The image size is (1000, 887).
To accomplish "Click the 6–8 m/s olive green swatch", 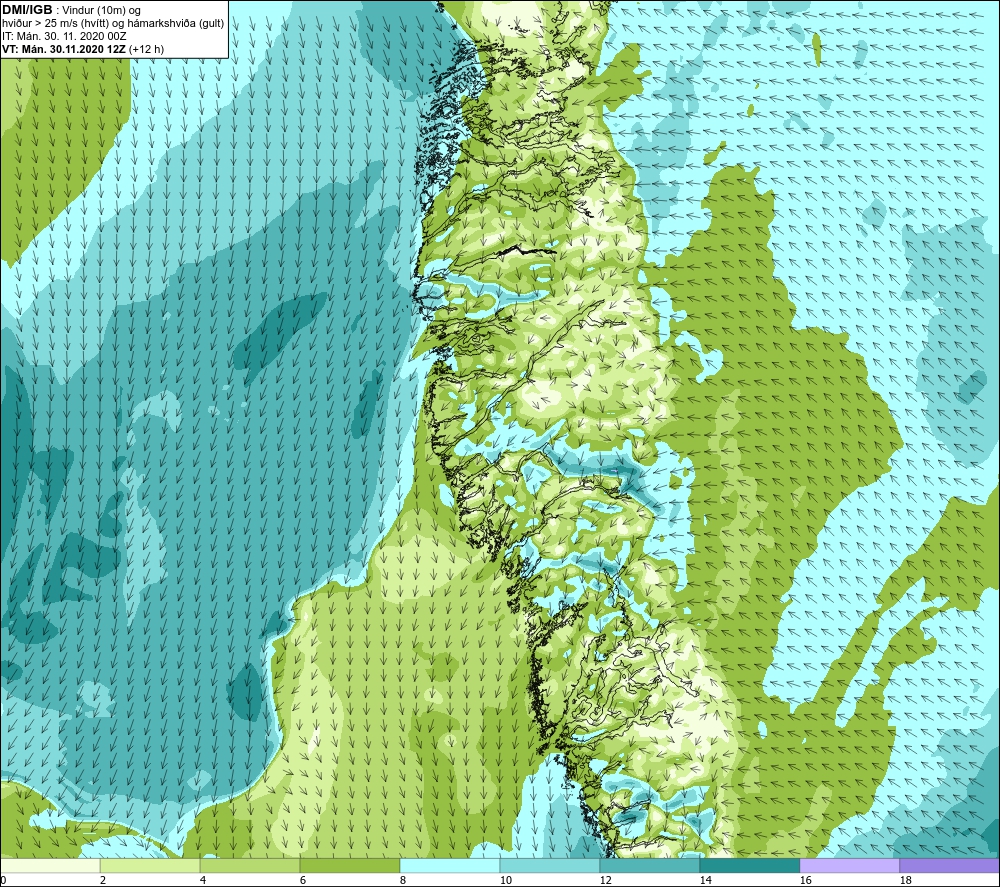I will tap(350, 865).
